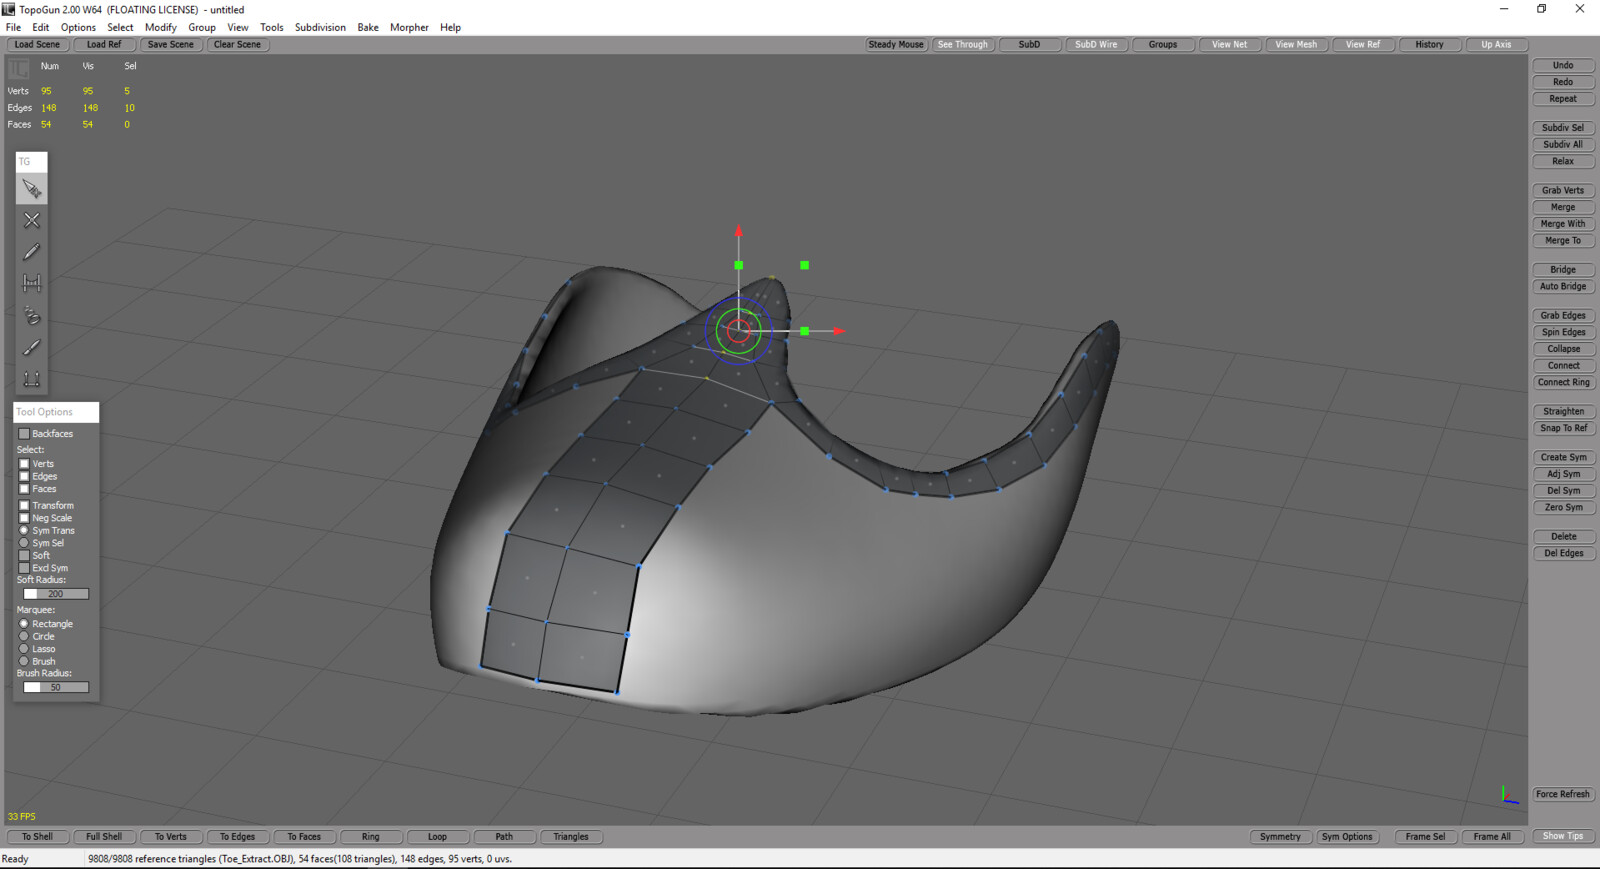This screenshot has width=1600, height=869.
Task: Click the TG logo icon beside the stats
Action: [x=19, y=69]
